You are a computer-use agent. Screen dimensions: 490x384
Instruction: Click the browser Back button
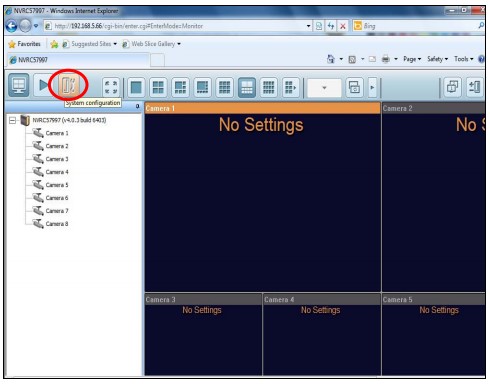pyautogui.click(x=11, y=26)
